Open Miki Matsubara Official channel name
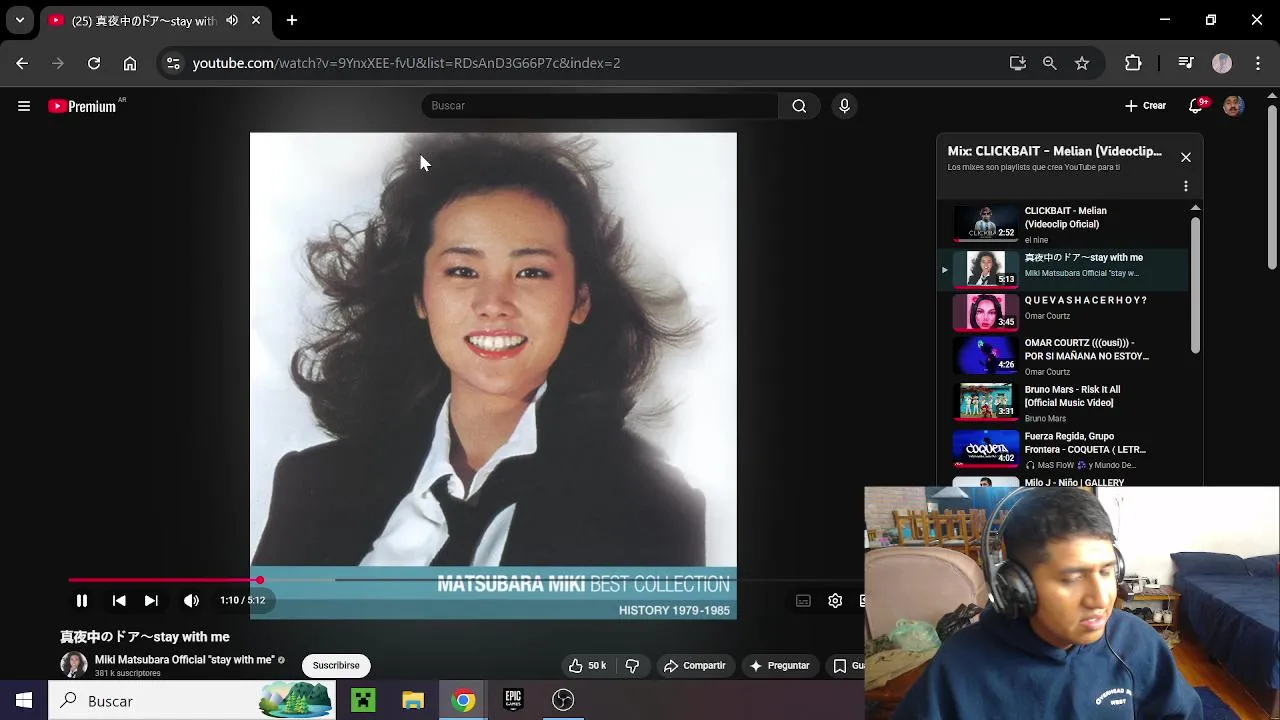 click(x=184, y=660)
